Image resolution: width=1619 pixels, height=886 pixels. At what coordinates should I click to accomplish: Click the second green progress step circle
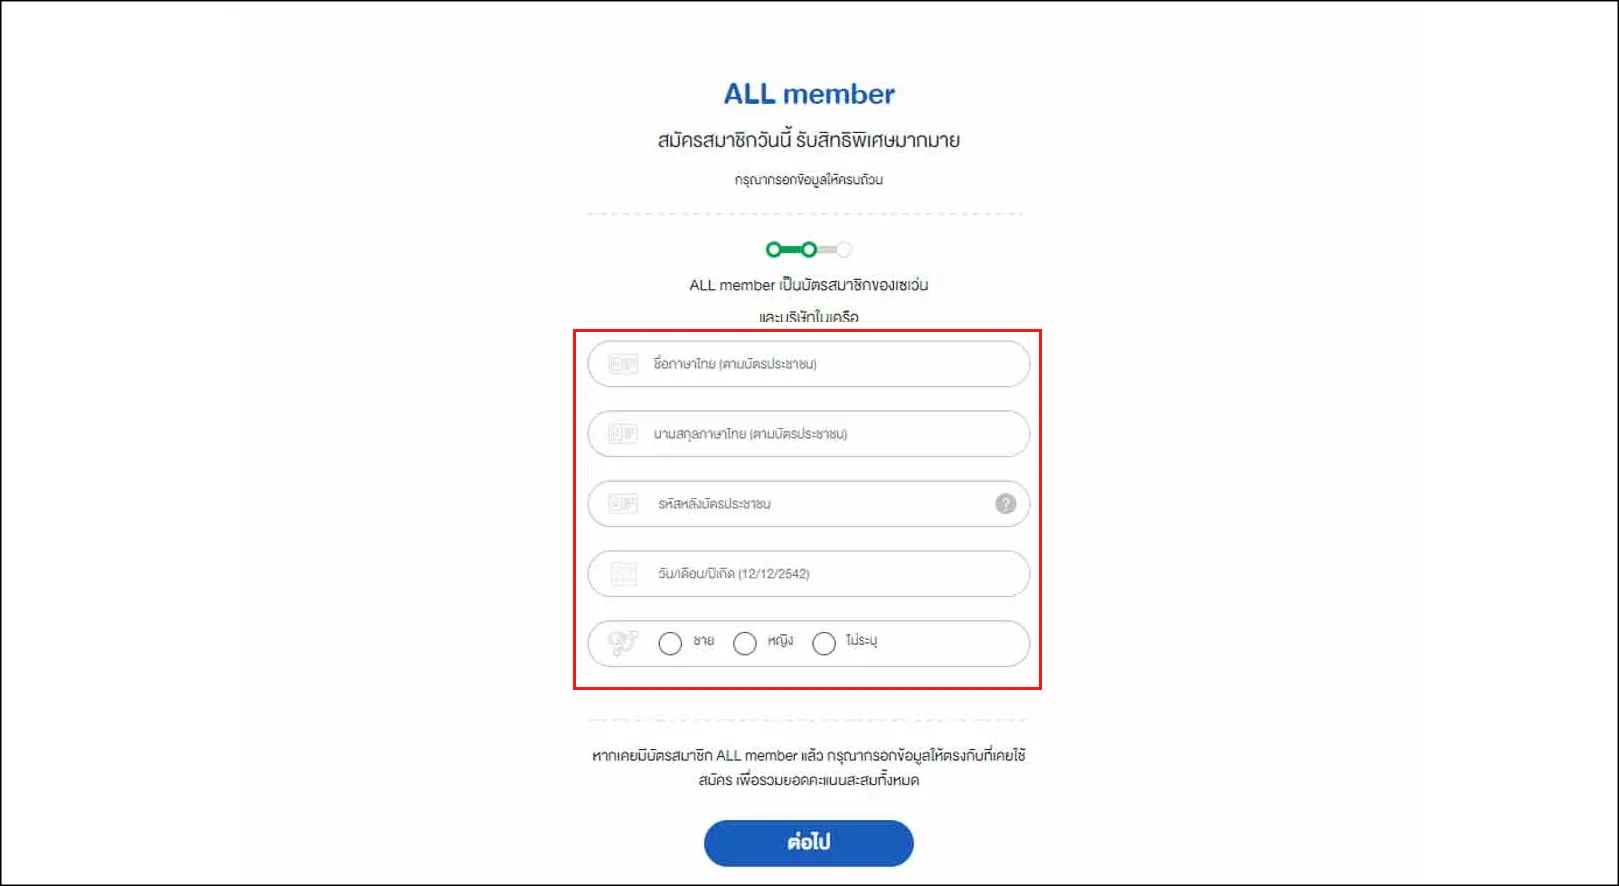click(x=809, y=249)
